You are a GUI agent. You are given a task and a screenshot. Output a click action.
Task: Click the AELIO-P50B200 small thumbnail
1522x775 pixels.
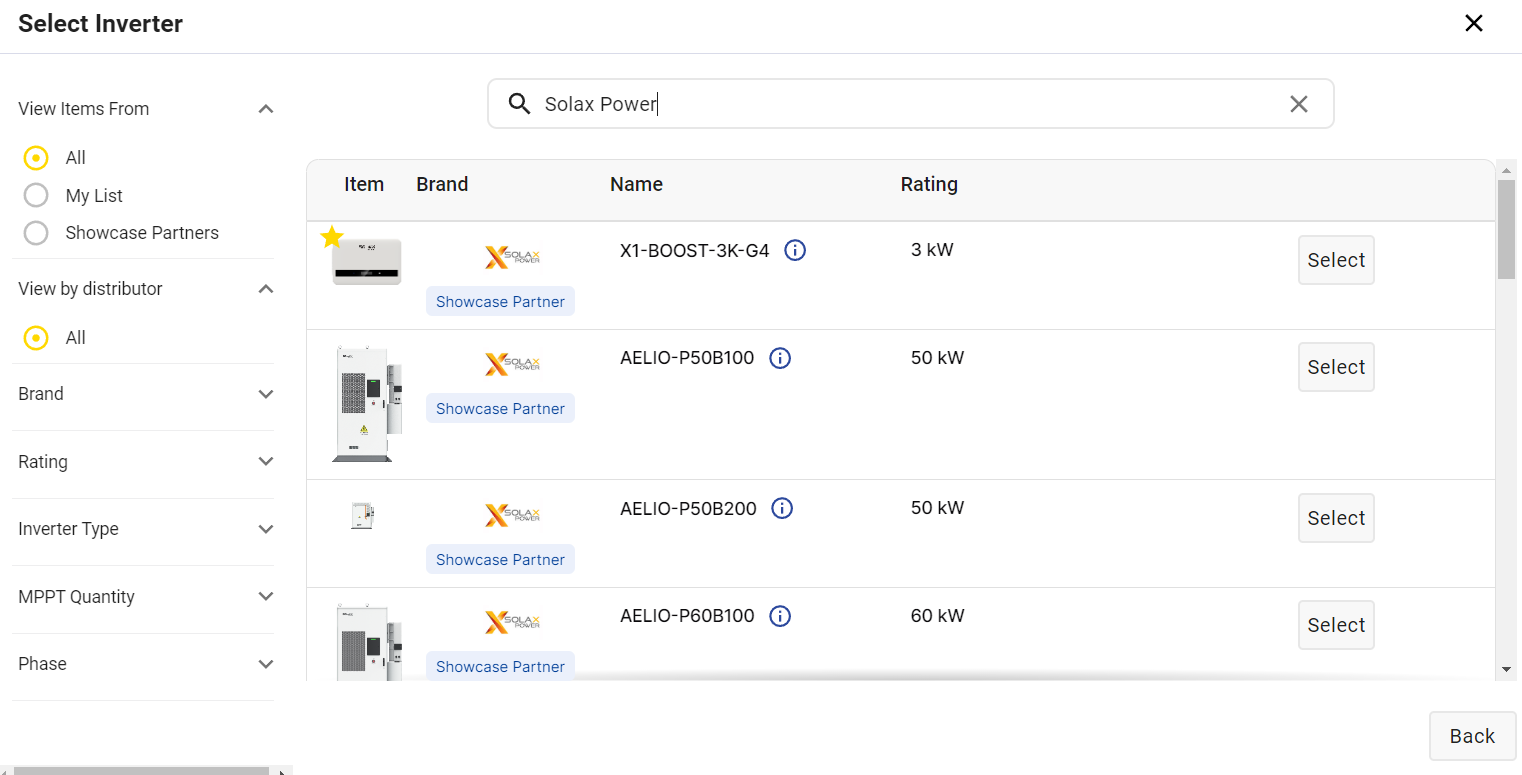363,515
